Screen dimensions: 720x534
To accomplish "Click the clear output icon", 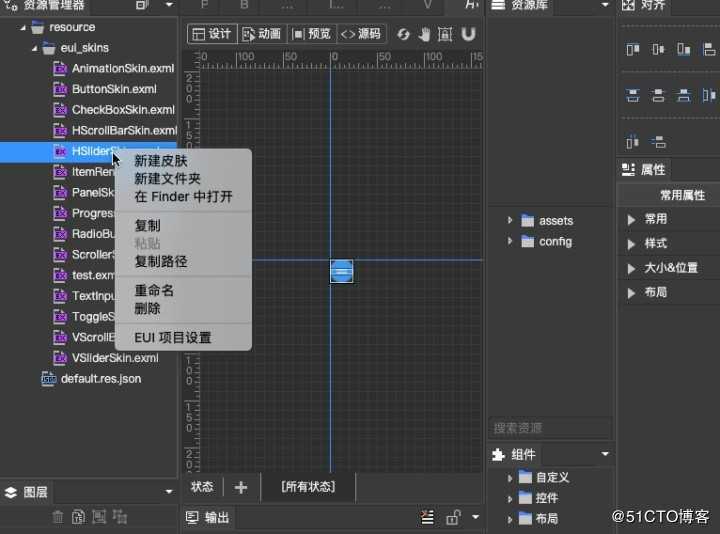I will point(428,517).
